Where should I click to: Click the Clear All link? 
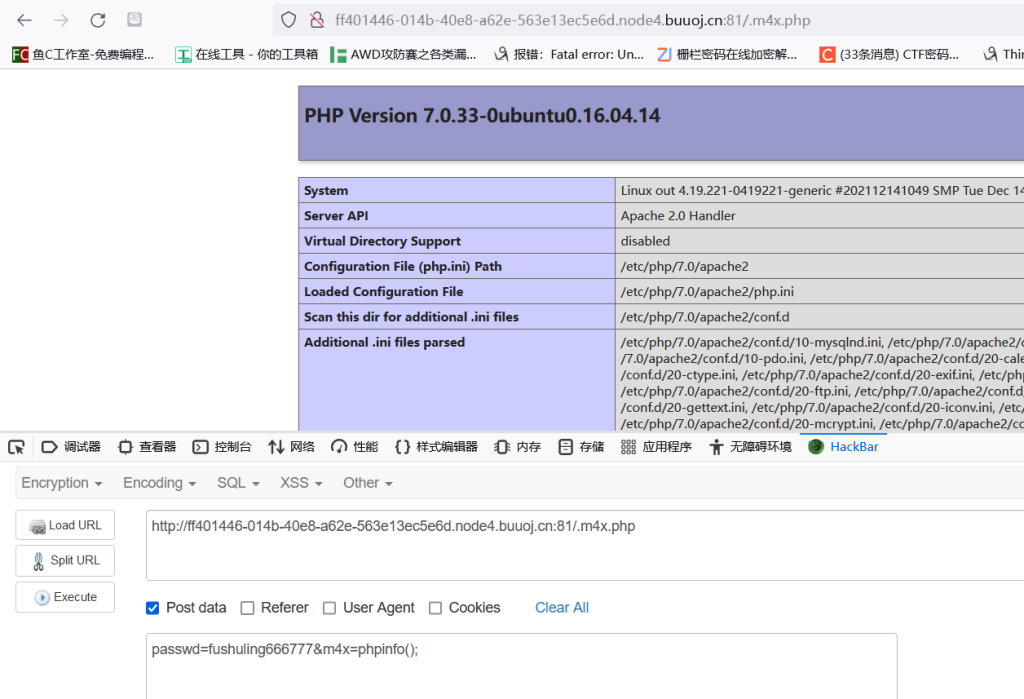561,607
